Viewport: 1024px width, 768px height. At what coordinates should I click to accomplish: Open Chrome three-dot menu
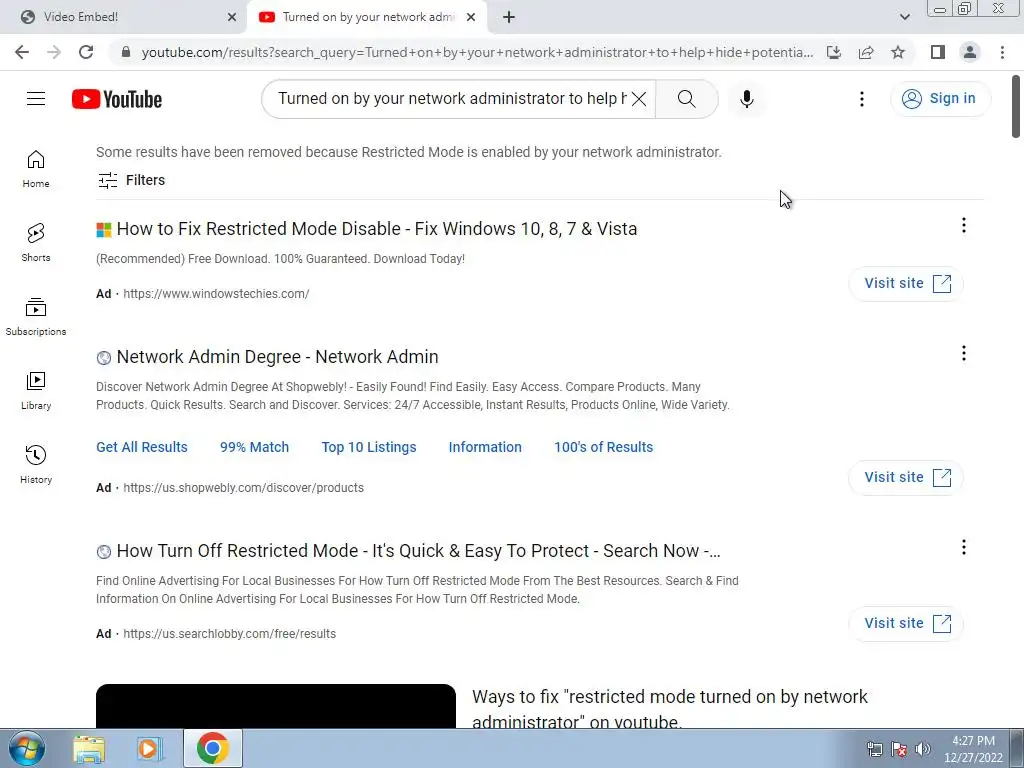pyautogui.click(x=1002, y=52)
